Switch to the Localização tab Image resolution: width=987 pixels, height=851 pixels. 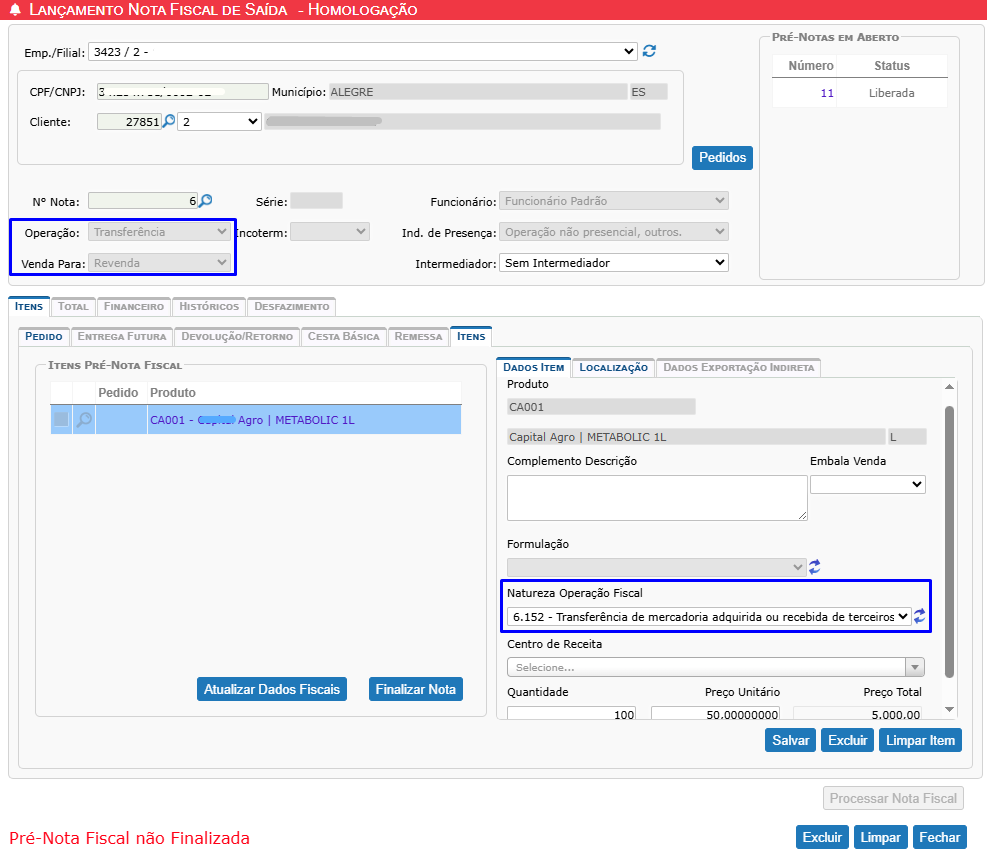click(614, 367)
